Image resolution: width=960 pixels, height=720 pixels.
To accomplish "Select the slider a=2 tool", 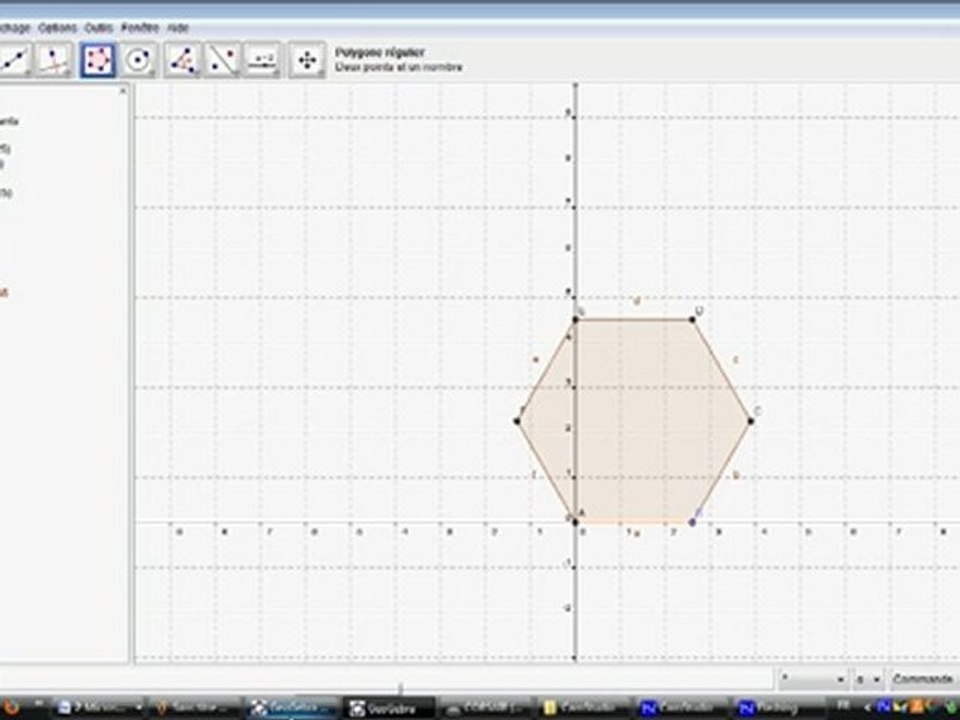I will [x=263, y=60].
